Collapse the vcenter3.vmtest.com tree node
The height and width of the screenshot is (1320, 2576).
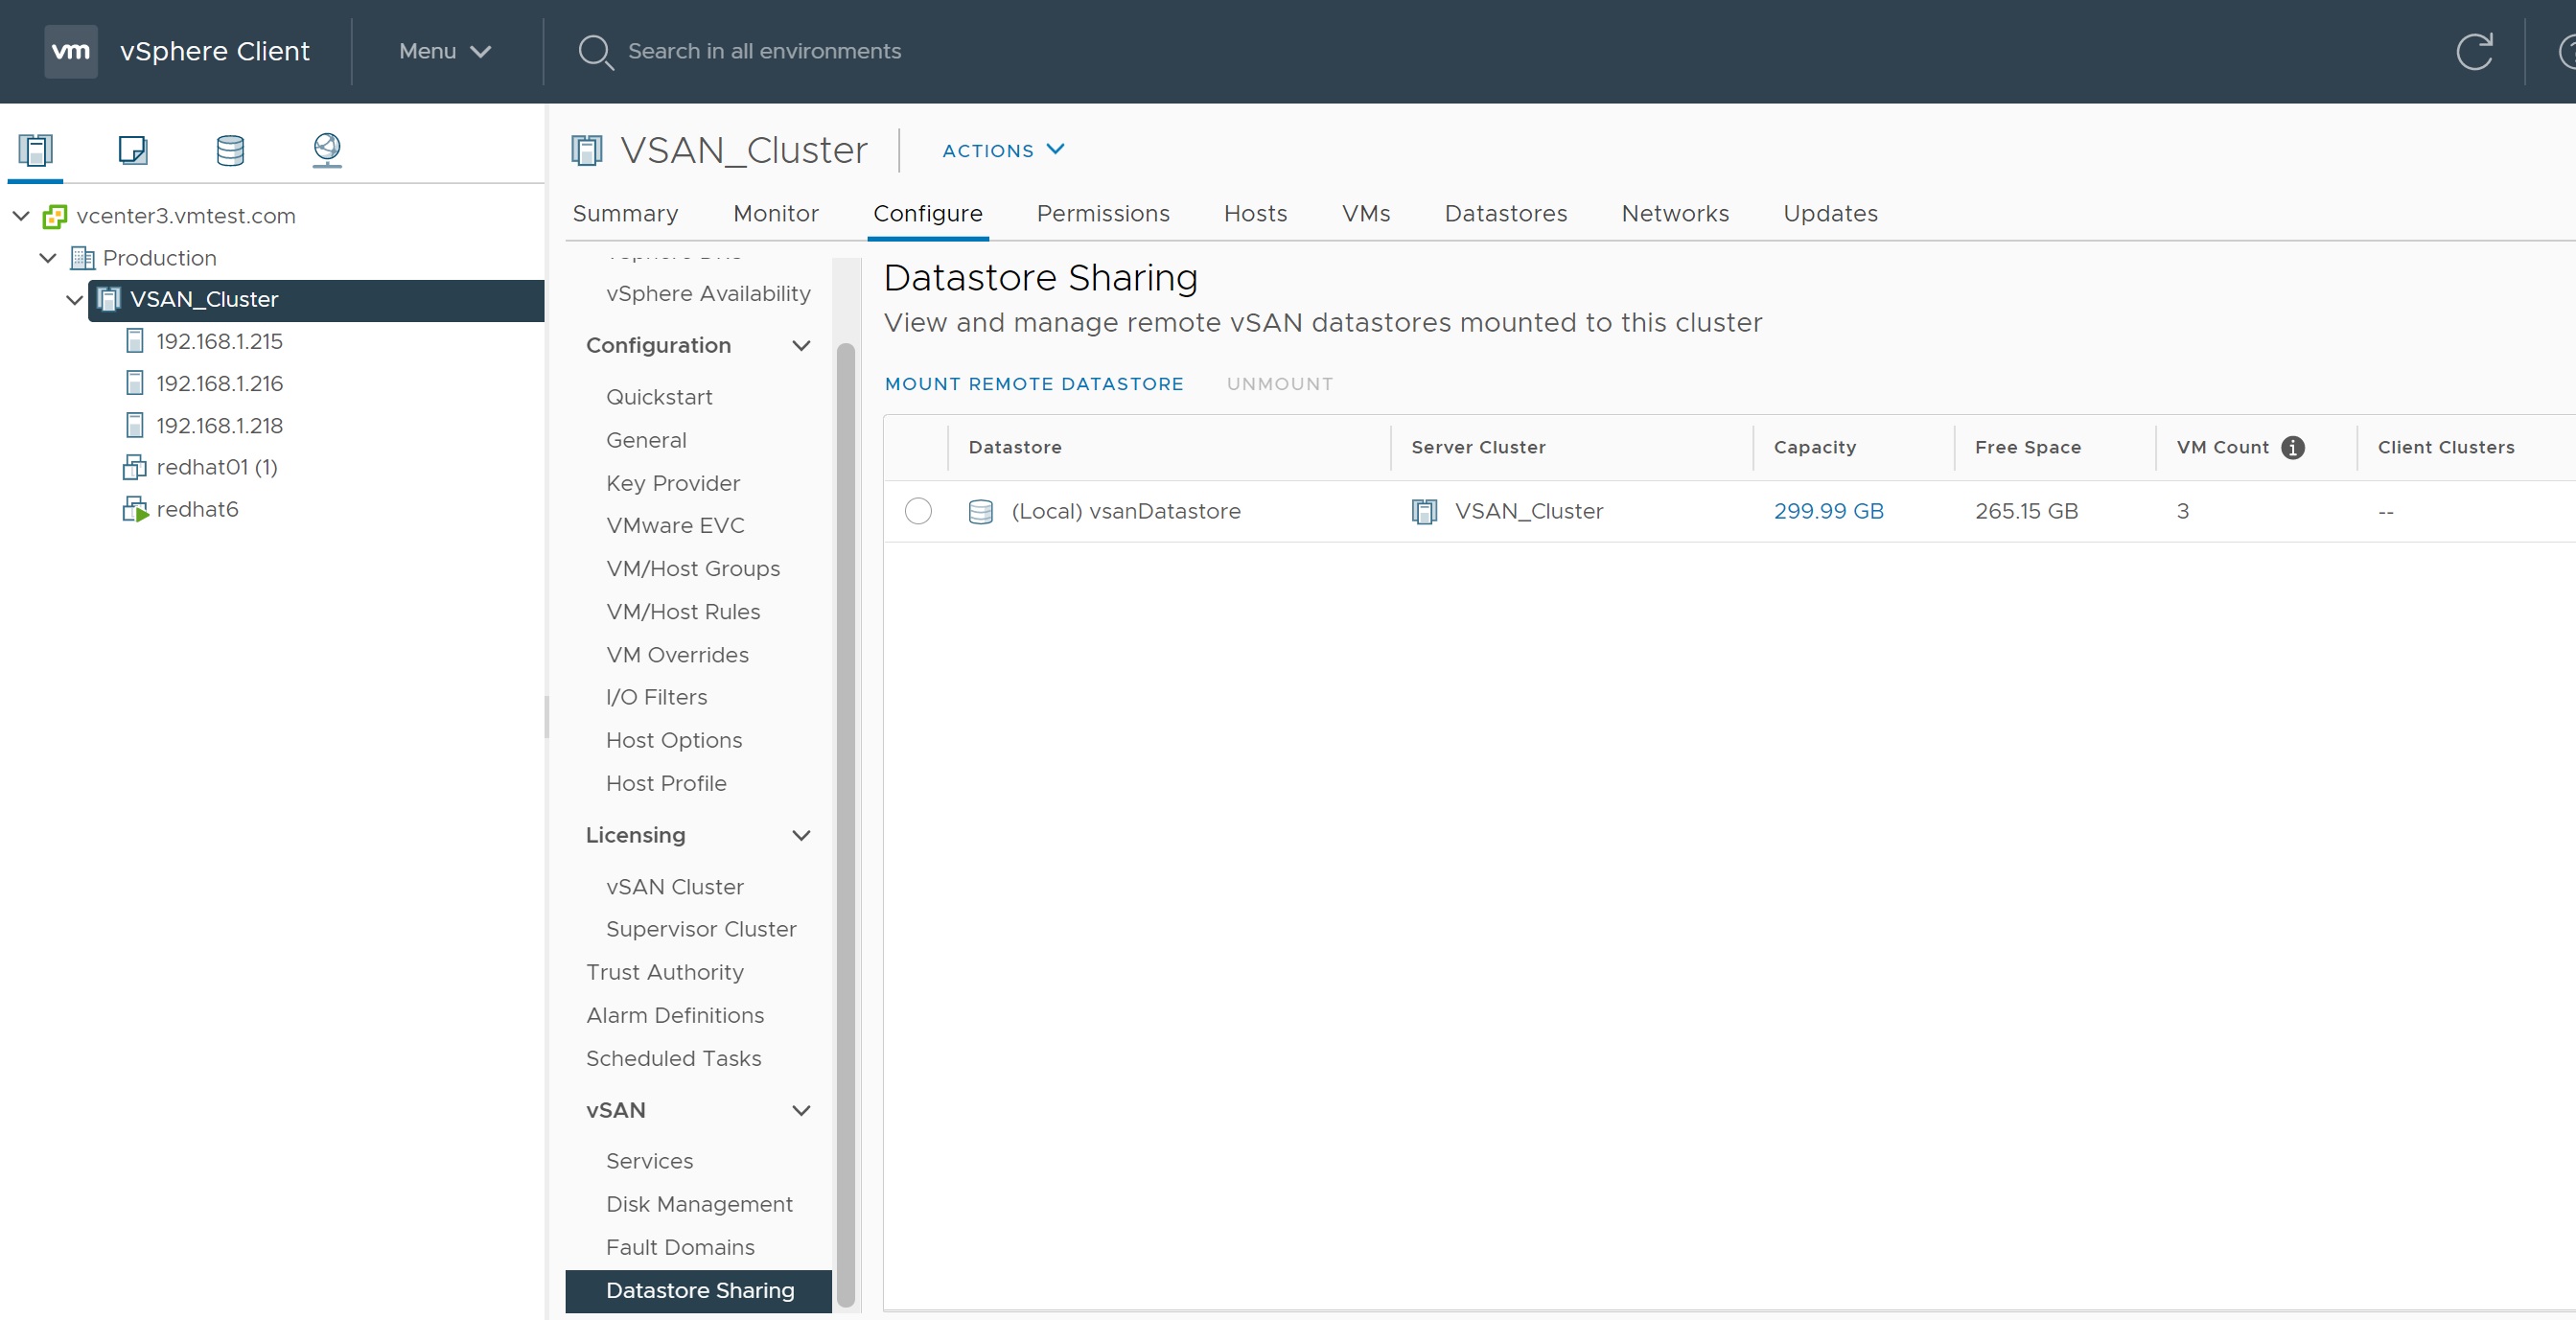pyautogui.click(x=20, y=216)
